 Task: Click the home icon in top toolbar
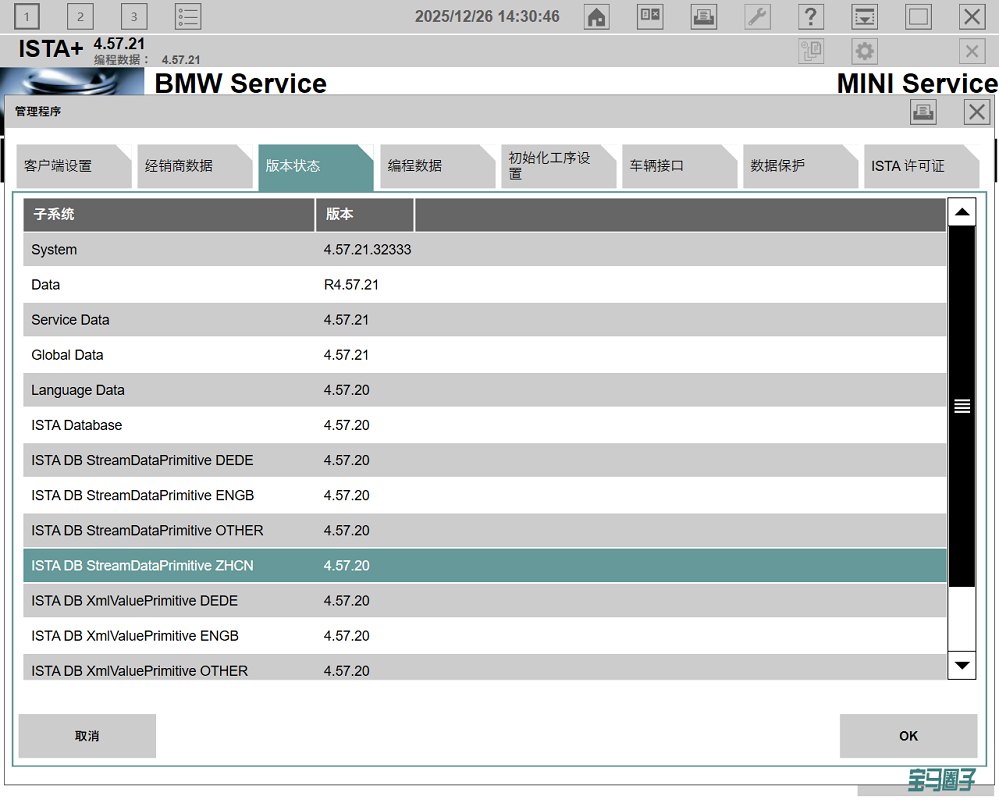pyautogui.click(x=596, y=17)
